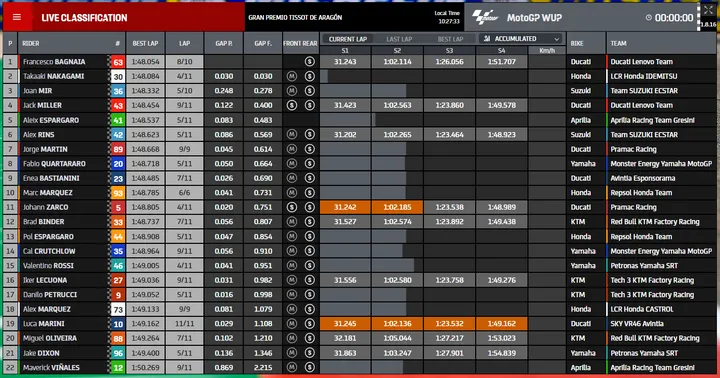720x378 pixels.
Task: Select rider Maverick VIÑALES
Action: tap(51, 367)
